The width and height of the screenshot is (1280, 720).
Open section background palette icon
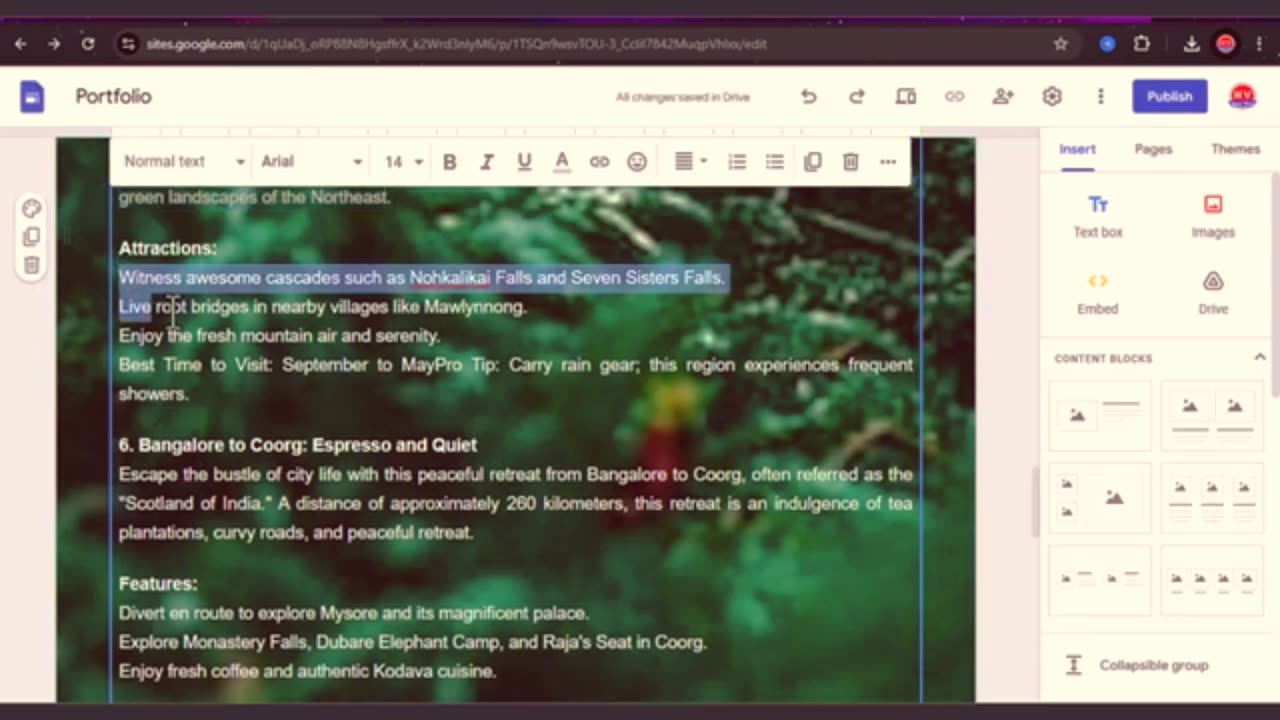point(31,209)
